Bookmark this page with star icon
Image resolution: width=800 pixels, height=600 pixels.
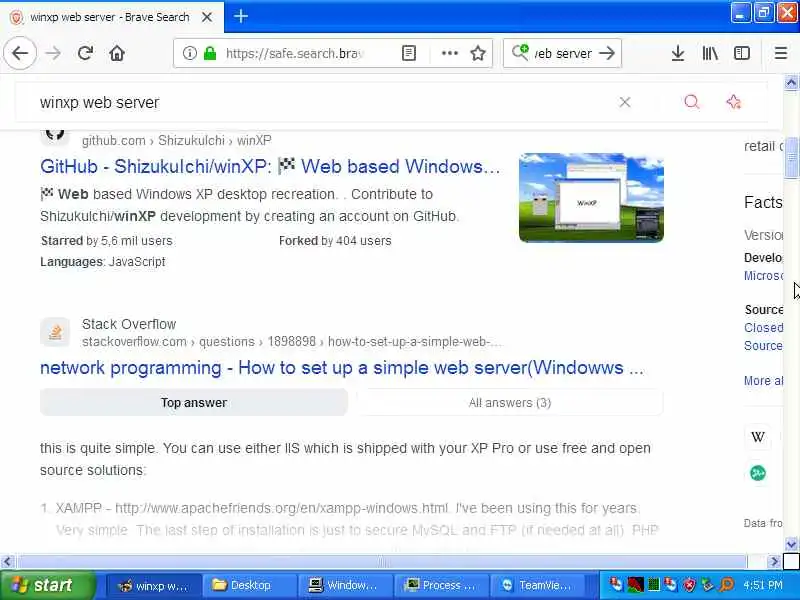point(478,53)
